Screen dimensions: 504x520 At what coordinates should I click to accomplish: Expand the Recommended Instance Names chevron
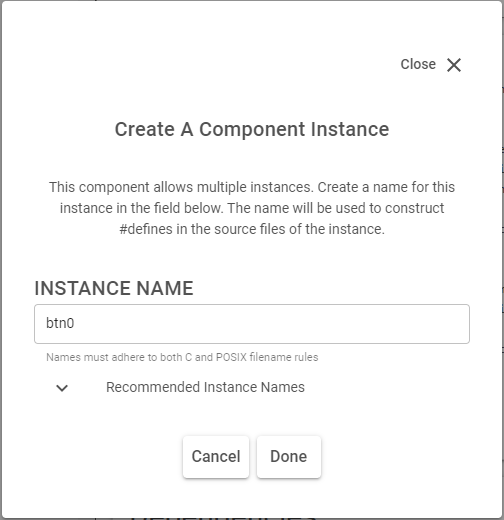click(62, 388)
